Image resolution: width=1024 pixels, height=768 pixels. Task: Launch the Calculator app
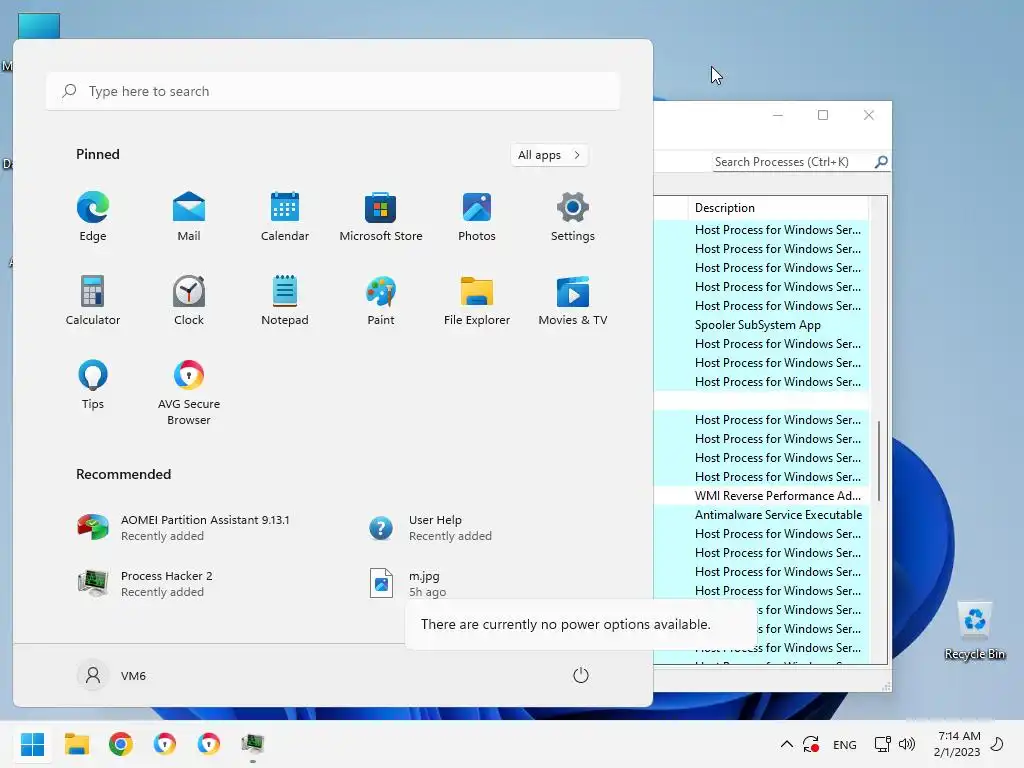[x=93, y=300]
